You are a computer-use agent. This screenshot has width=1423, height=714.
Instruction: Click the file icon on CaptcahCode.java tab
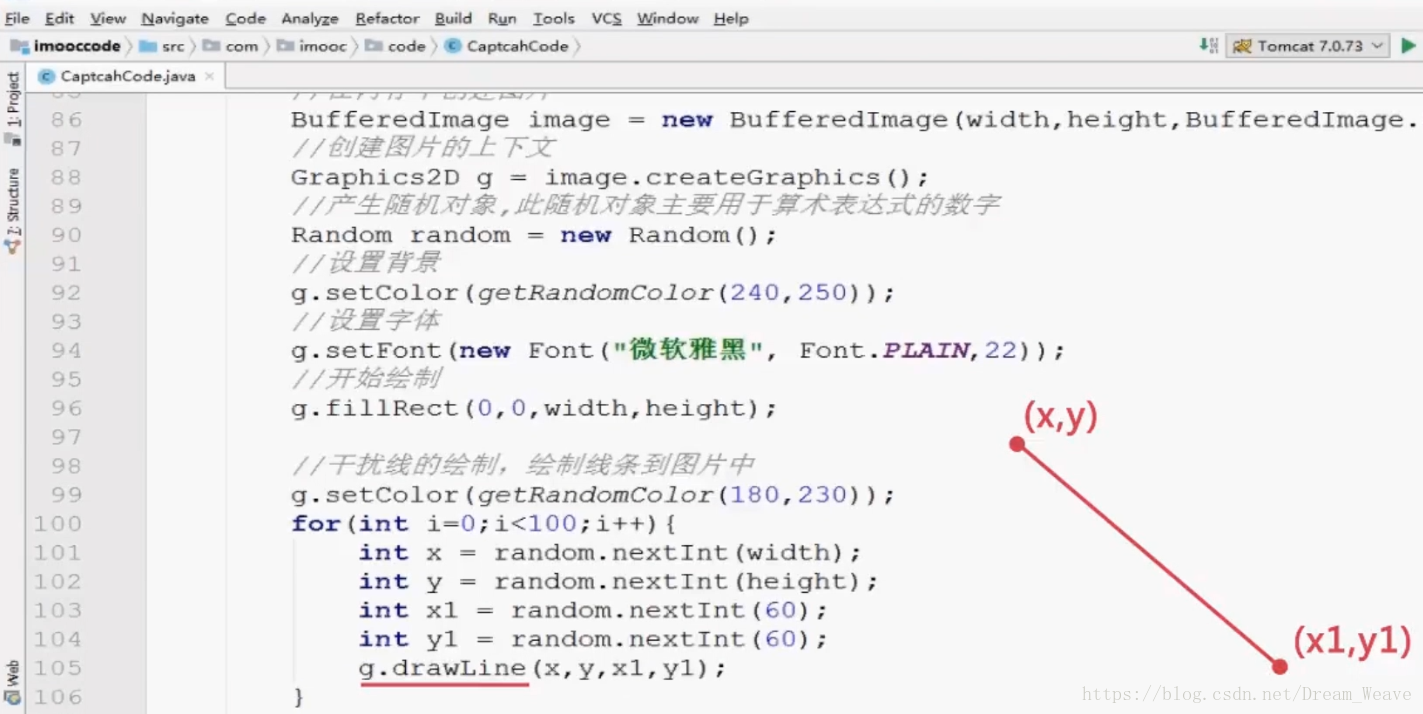(x=44, y=74)
